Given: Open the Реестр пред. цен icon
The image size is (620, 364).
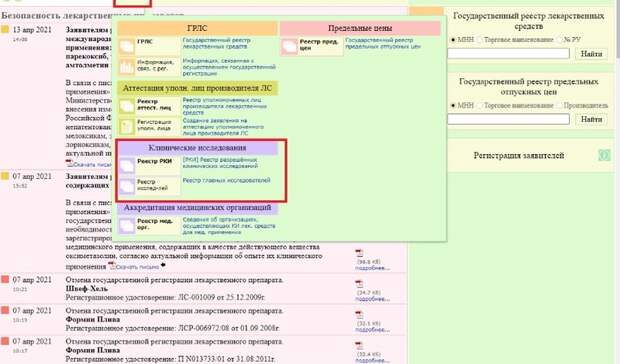Looking at the screenshot, I should [x=289, y=47].
